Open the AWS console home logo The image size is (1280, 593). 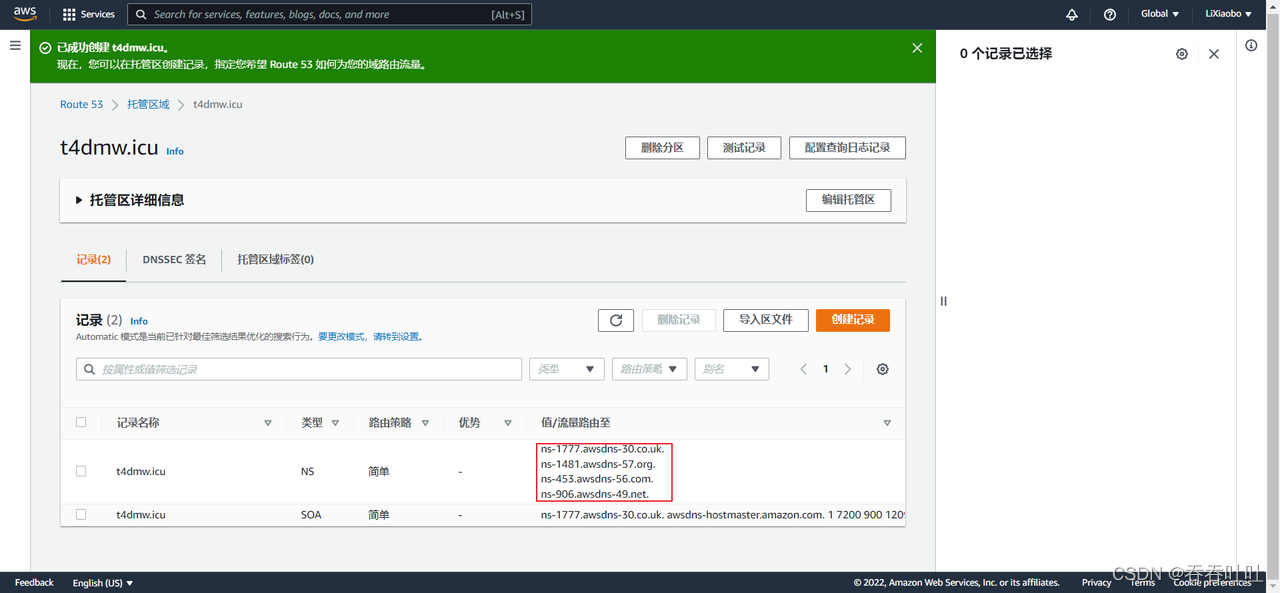click(25, 14)
